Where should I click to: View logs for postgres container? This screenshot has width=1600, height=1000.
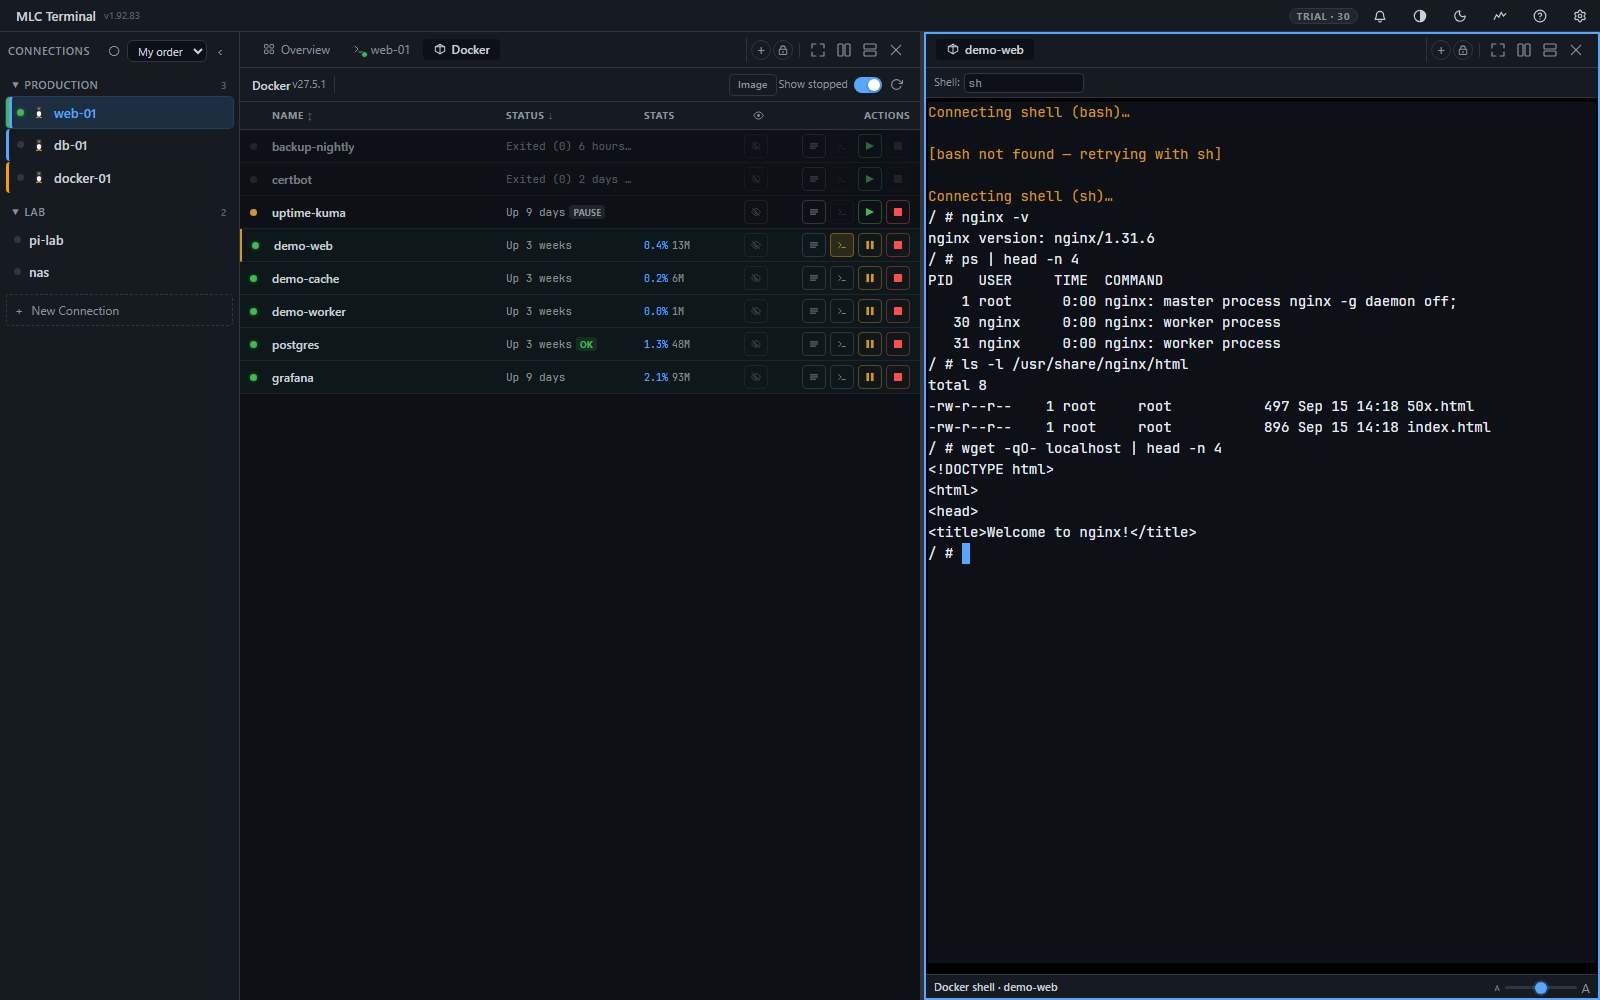[x=814, y=344]
